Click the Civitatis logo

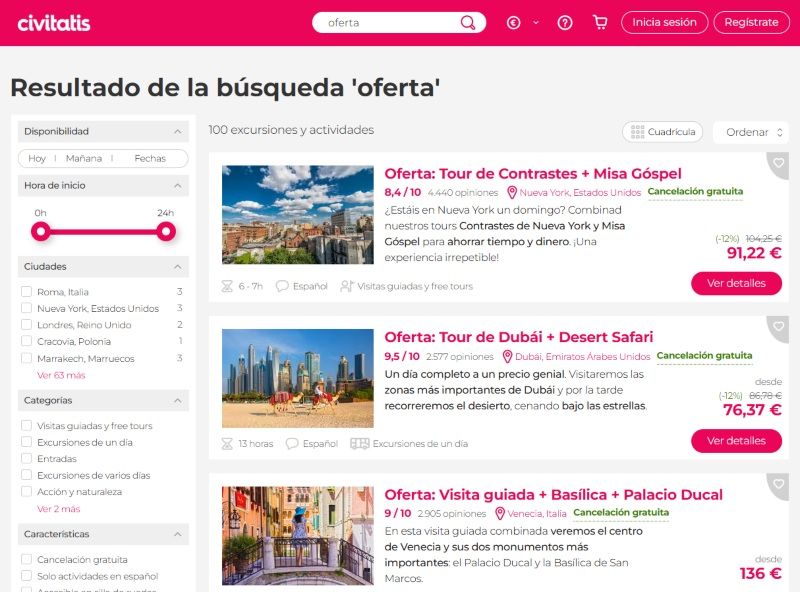pyautogui.click(x=54, y=22)
